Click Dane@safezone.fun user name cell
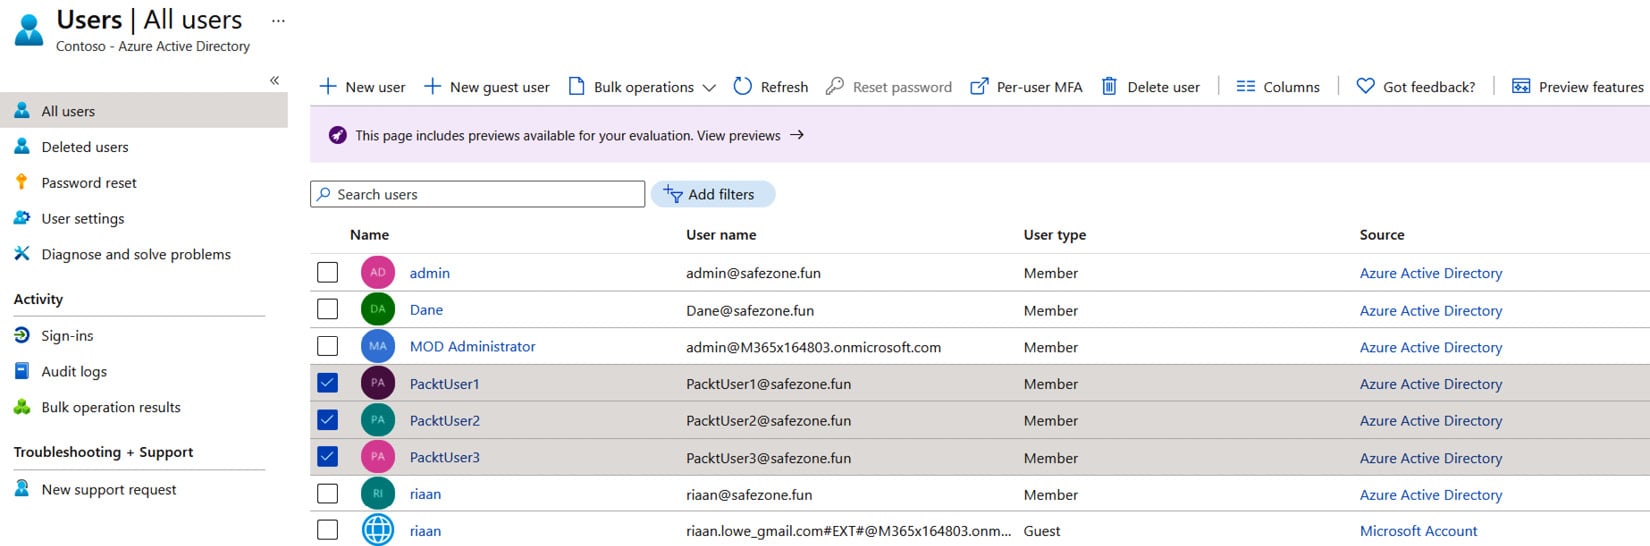Image resolution: width=1650 pixels, height=546 pixels. [750, 310]
